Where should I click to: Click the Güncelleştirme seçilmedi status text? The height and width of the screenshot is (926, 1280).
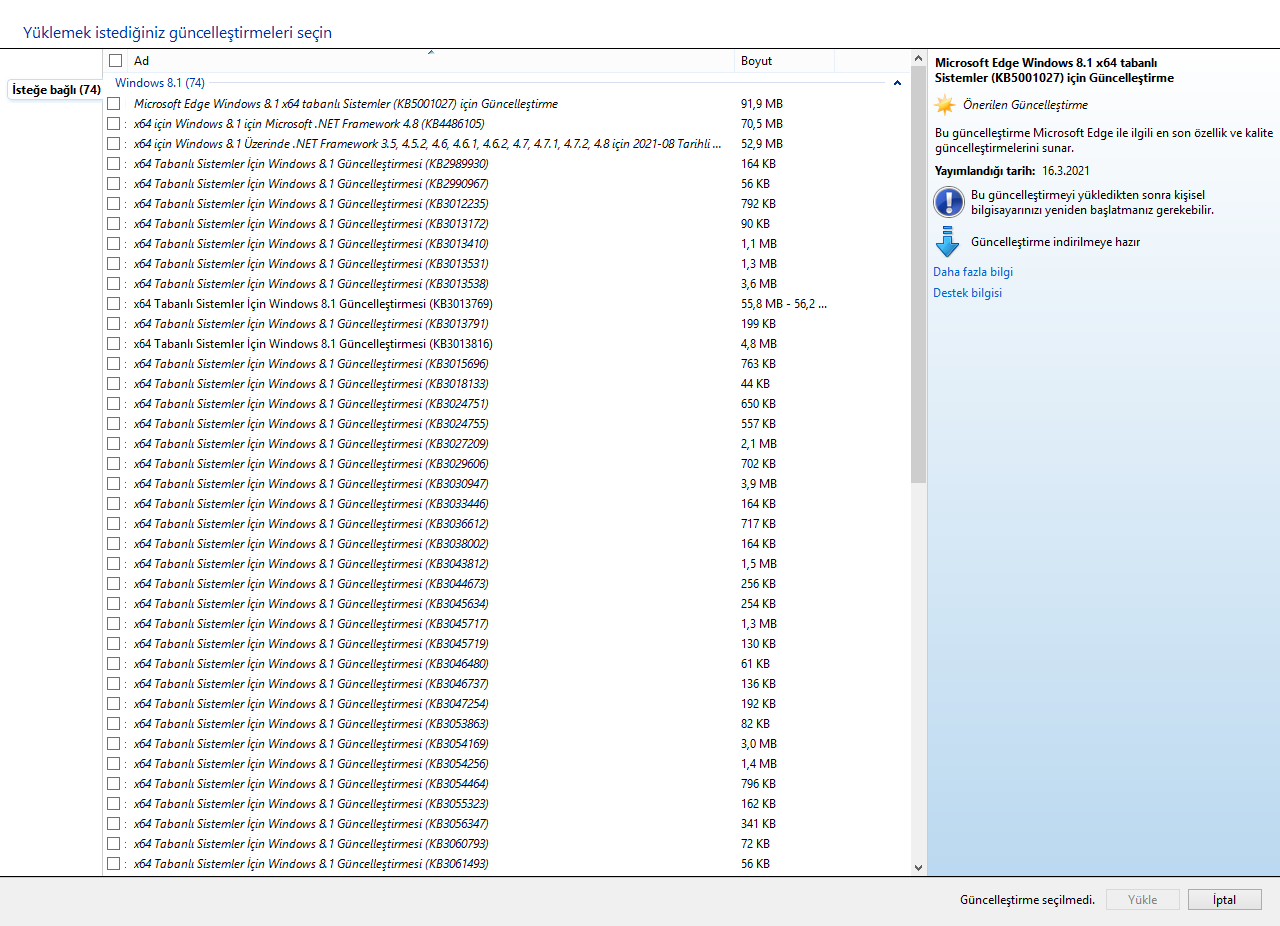click(1027, 900)
